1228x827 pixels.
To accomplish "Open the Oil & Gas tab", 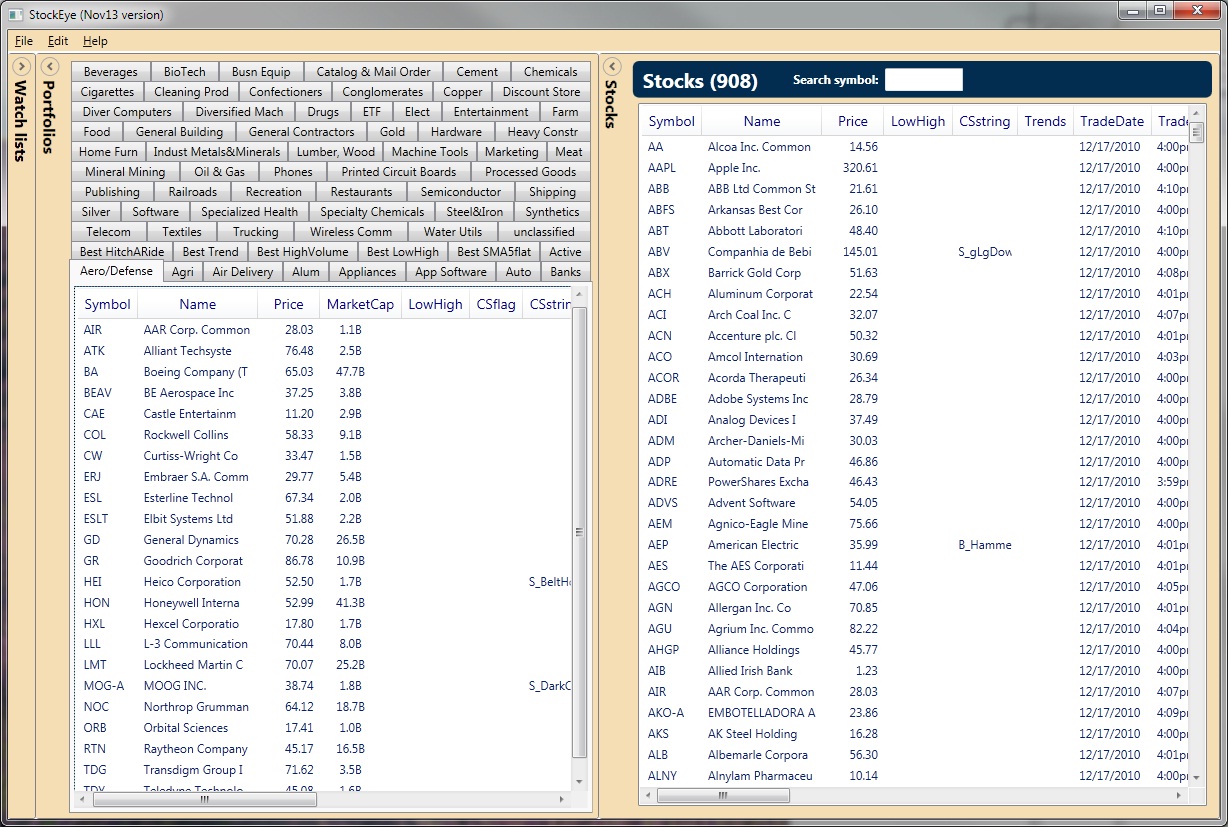I will click(x=220, y=172).
